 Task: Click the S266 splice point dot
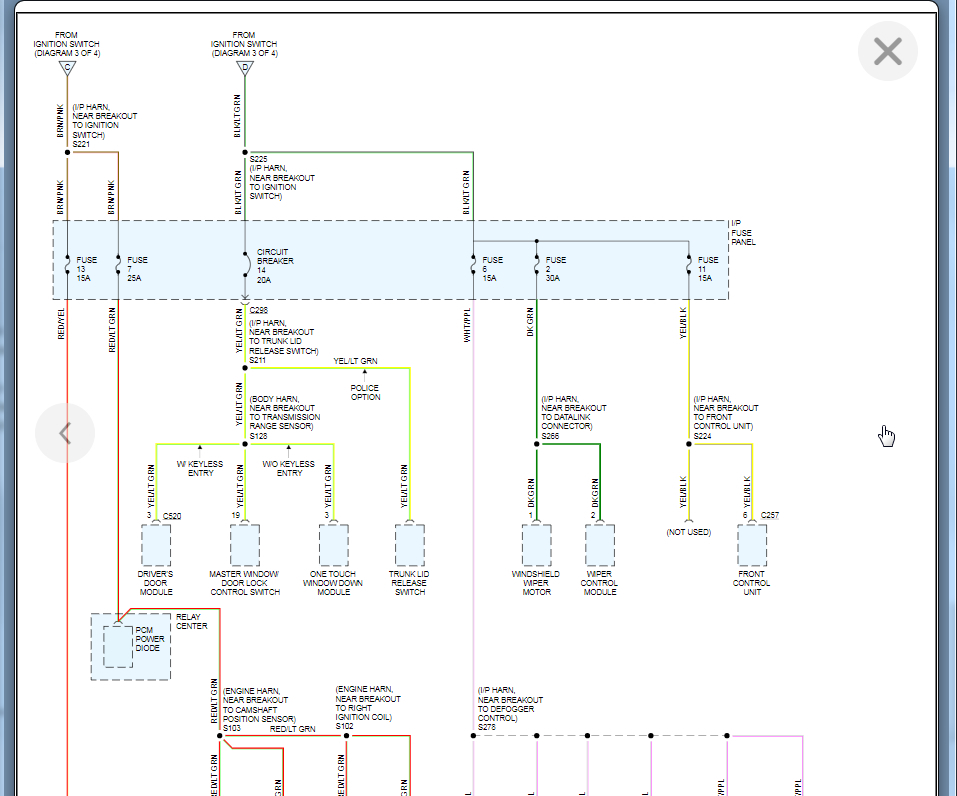pos(537,444)
